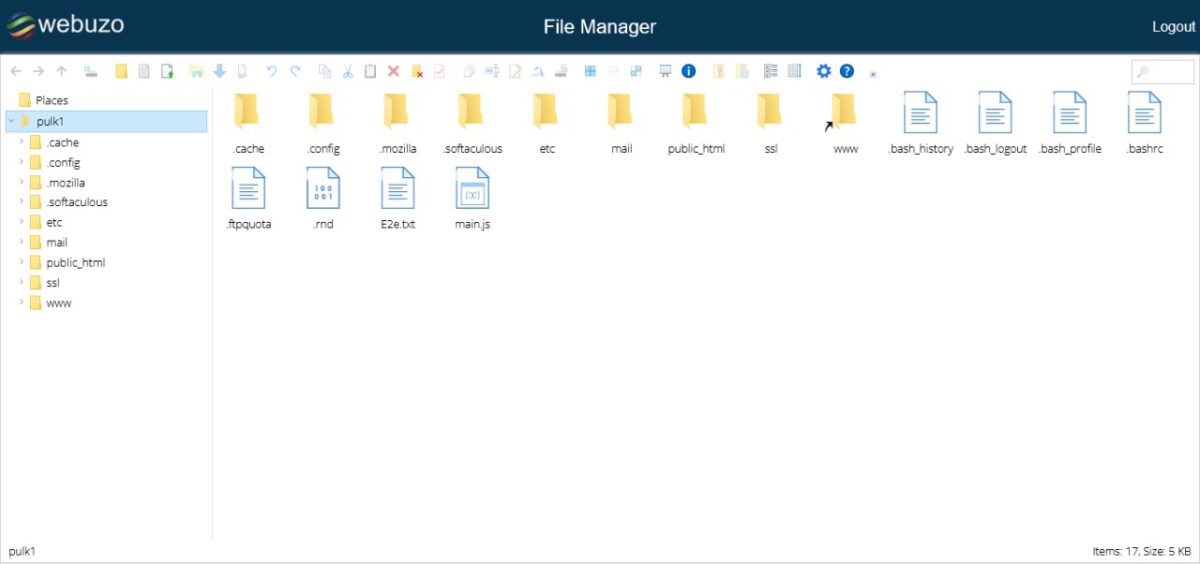Click the Preview easel icon
The height and width of the screenshot is (564, 1200).
point(665,71)
